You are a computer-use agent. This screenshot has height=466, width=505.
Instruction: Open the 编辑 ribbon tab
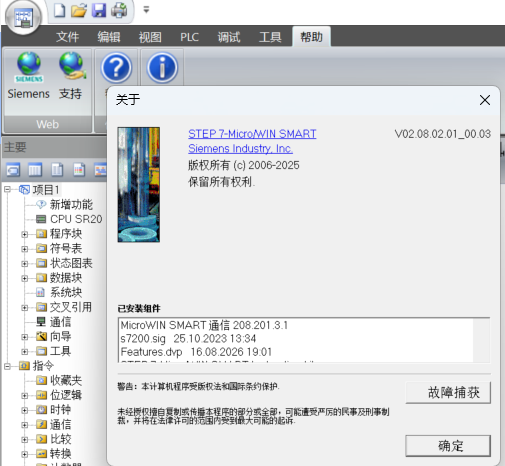coord(109,37)
